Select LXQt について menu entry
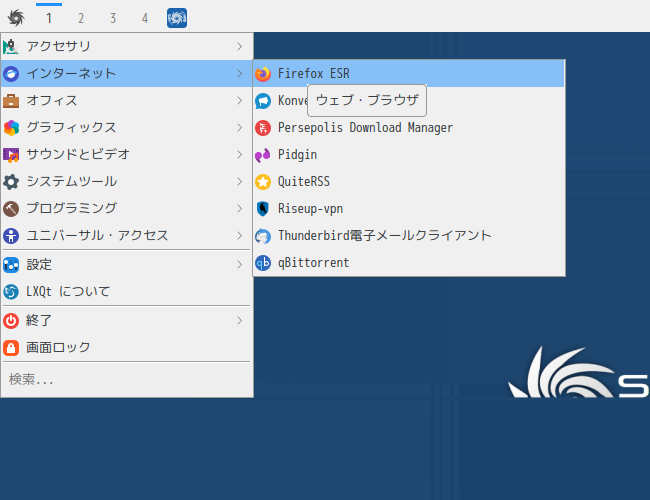 pos(127,291)
